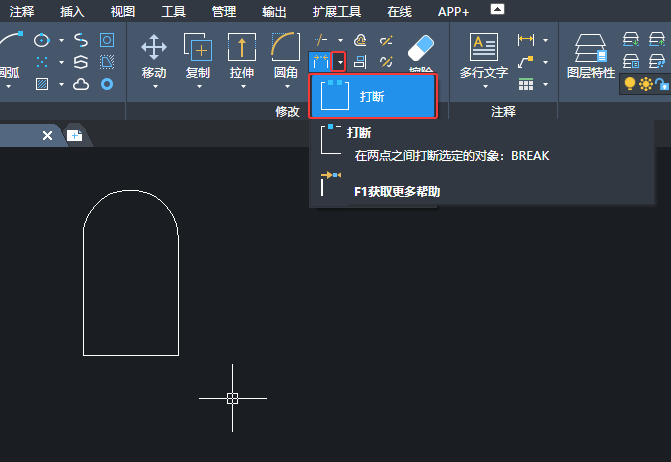The image size is (671, 462).
Task: Click the 修改 panel title
Action: (x=287, y=112)
